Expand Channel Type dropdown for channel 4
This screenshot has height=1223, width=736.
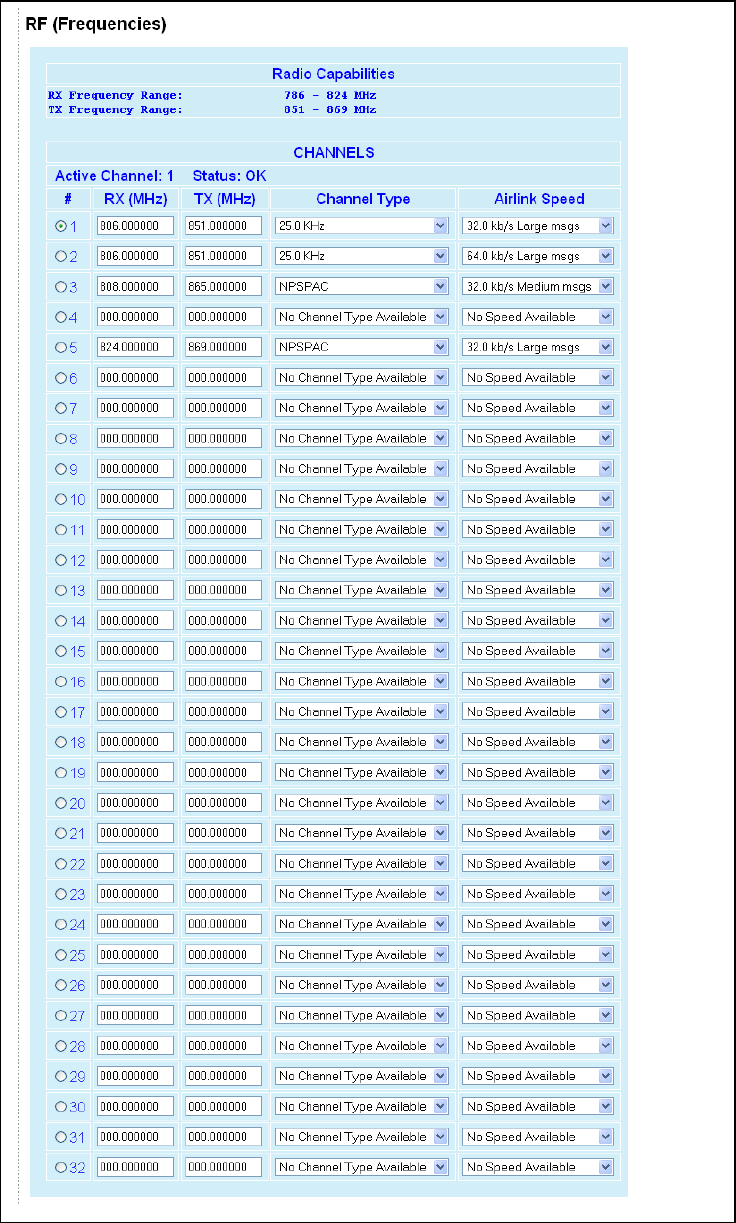pos(361,317)
